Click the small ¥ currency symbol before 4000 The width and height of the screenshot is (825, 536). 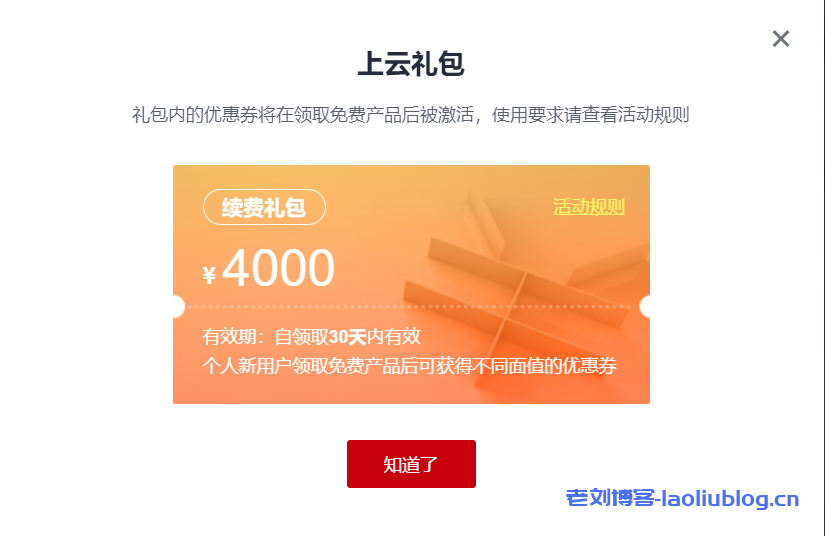click(209, 275)
